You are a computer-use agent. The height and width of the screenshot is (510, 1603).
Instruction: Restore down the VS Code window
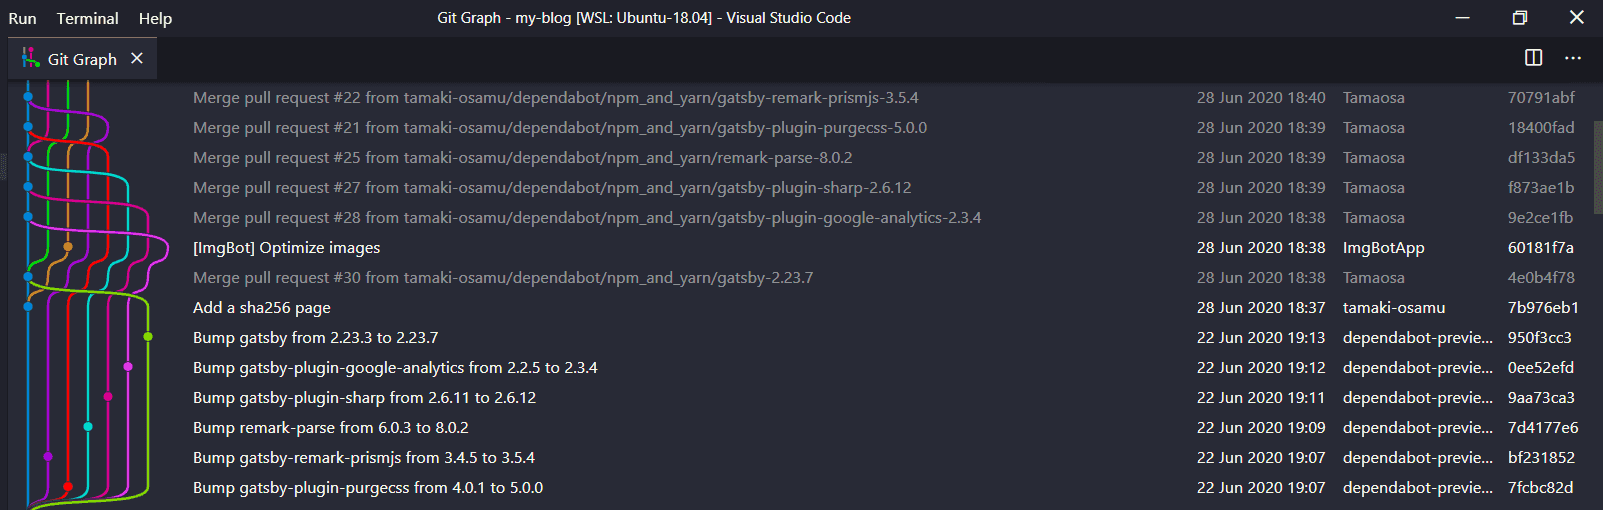pos(1519,18)
